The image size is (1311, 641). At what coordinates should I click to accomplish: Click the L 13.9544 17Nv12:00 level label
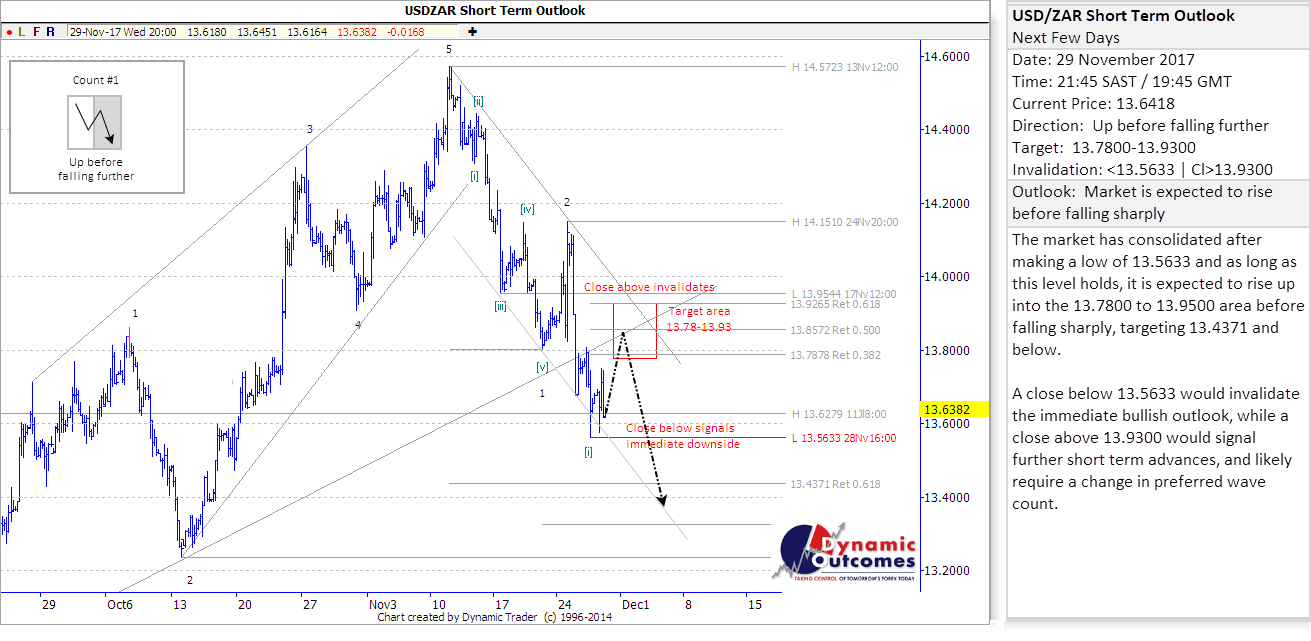[x=845, y=293]
